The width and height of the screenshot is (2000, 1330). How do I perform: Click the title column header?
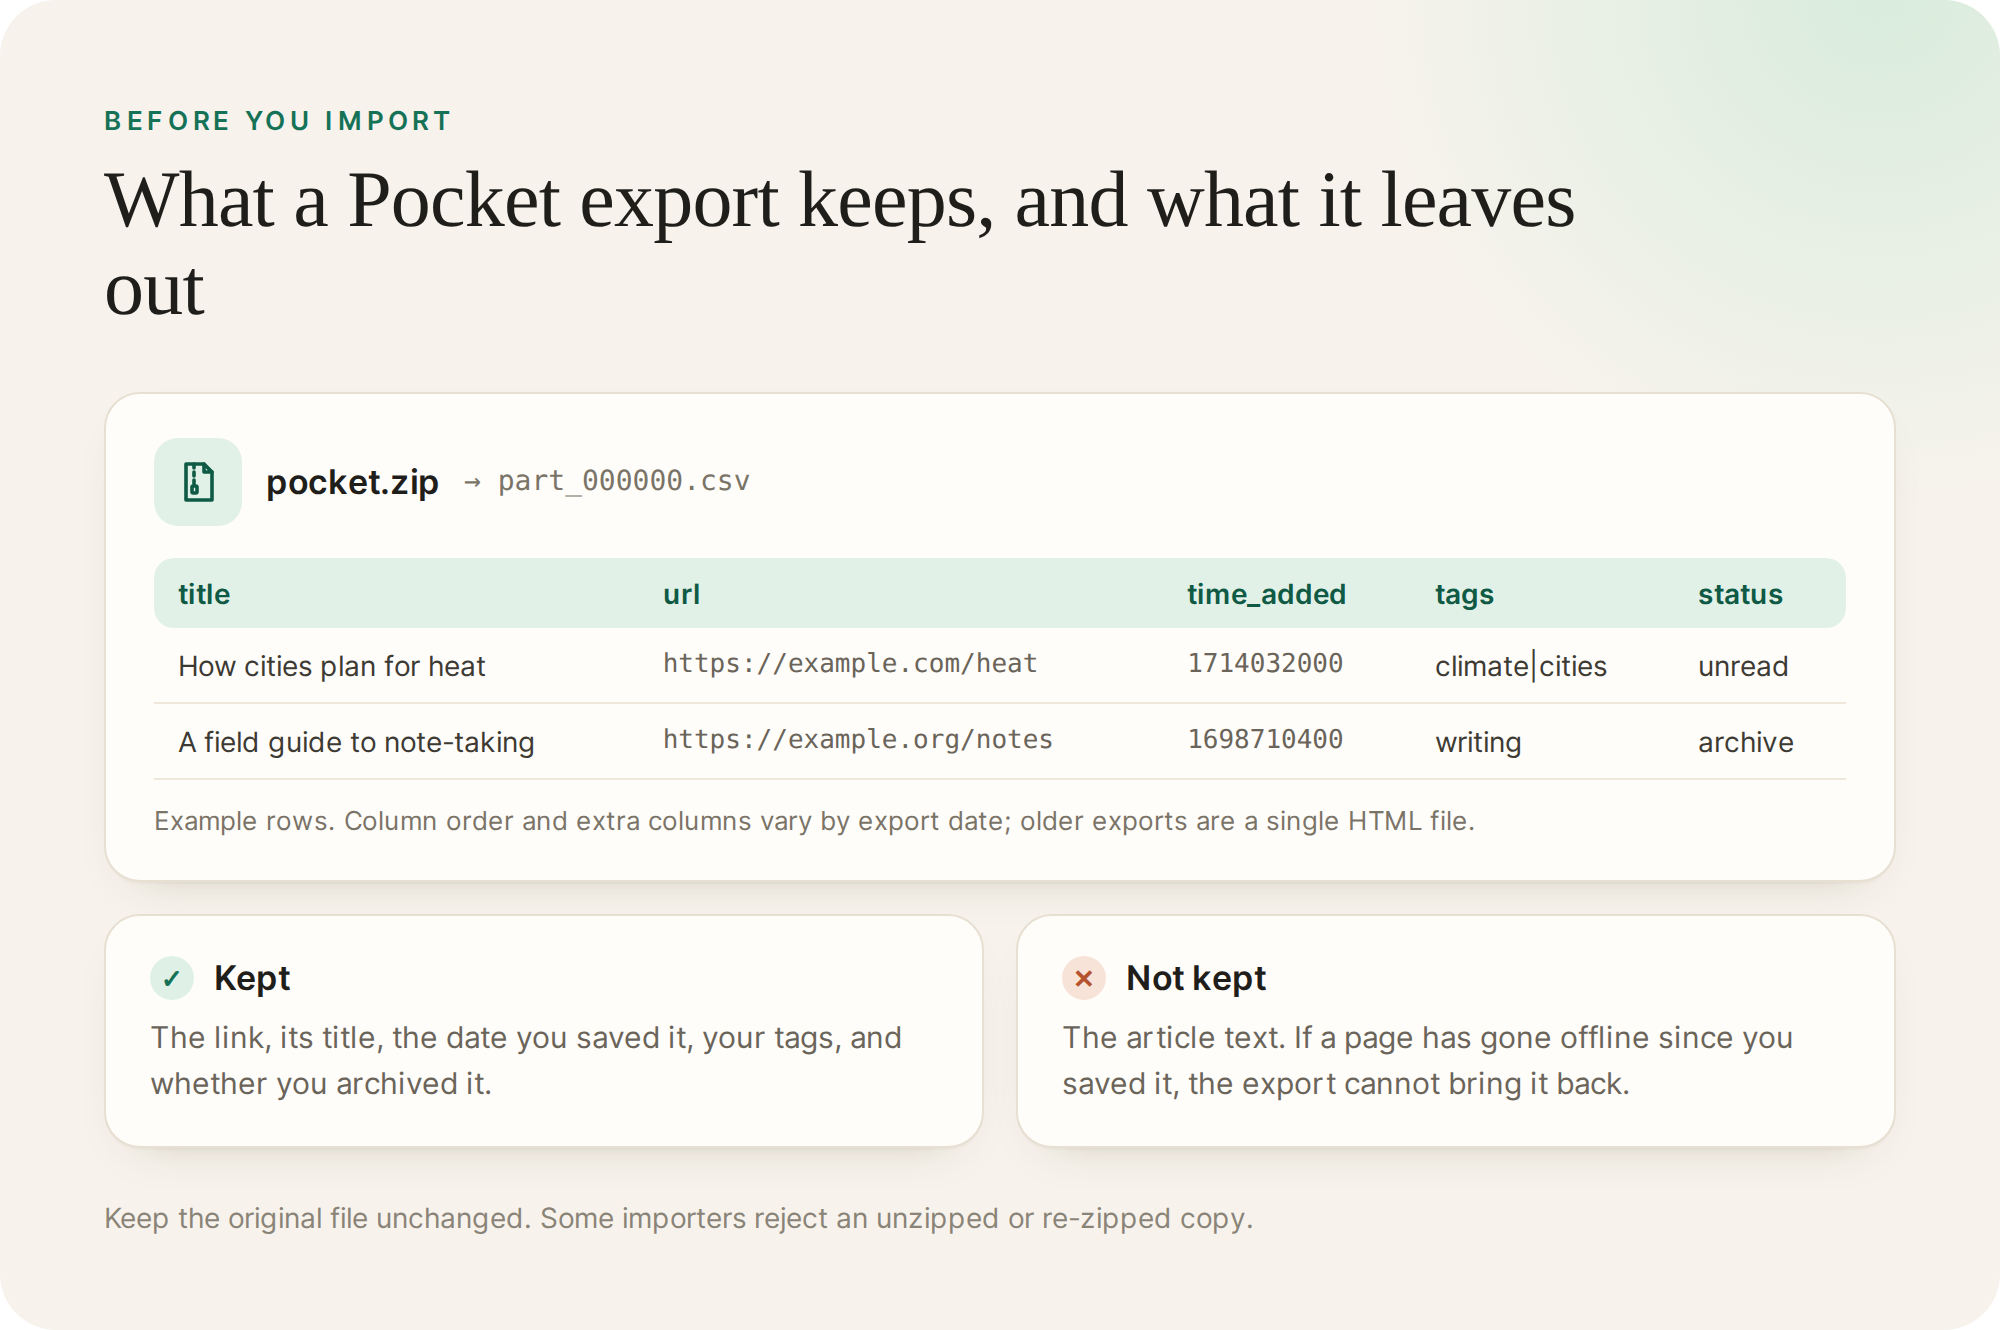click(204, 594)
